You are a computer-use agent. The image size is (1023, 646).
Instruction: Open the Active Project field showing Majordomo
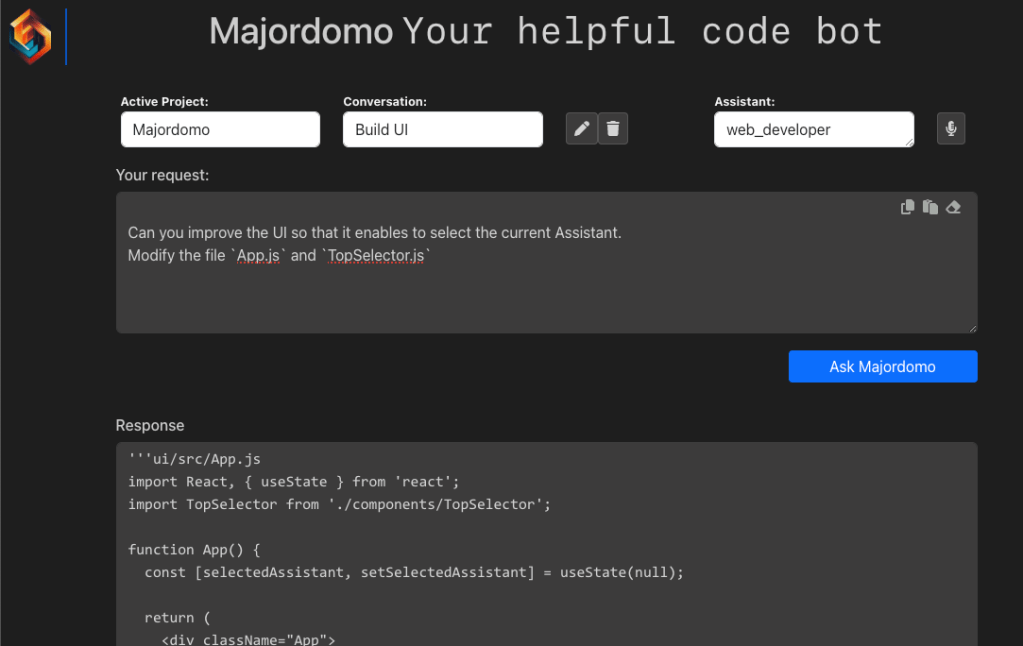(x=220, y=130)
